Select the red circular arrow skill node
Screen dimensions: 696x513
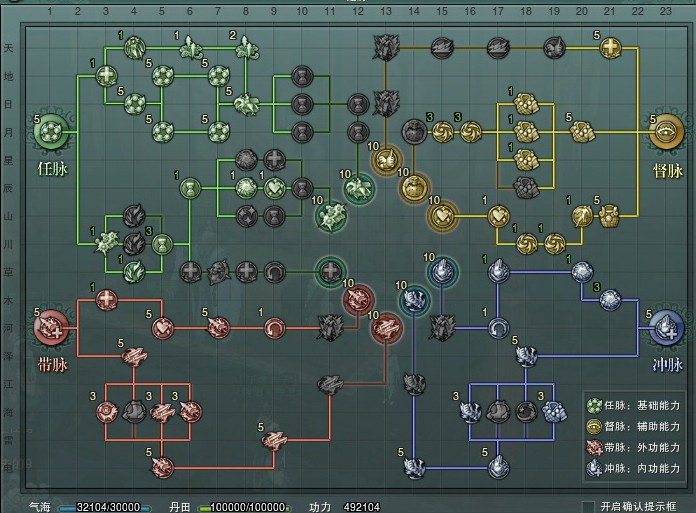click(274, 327)
